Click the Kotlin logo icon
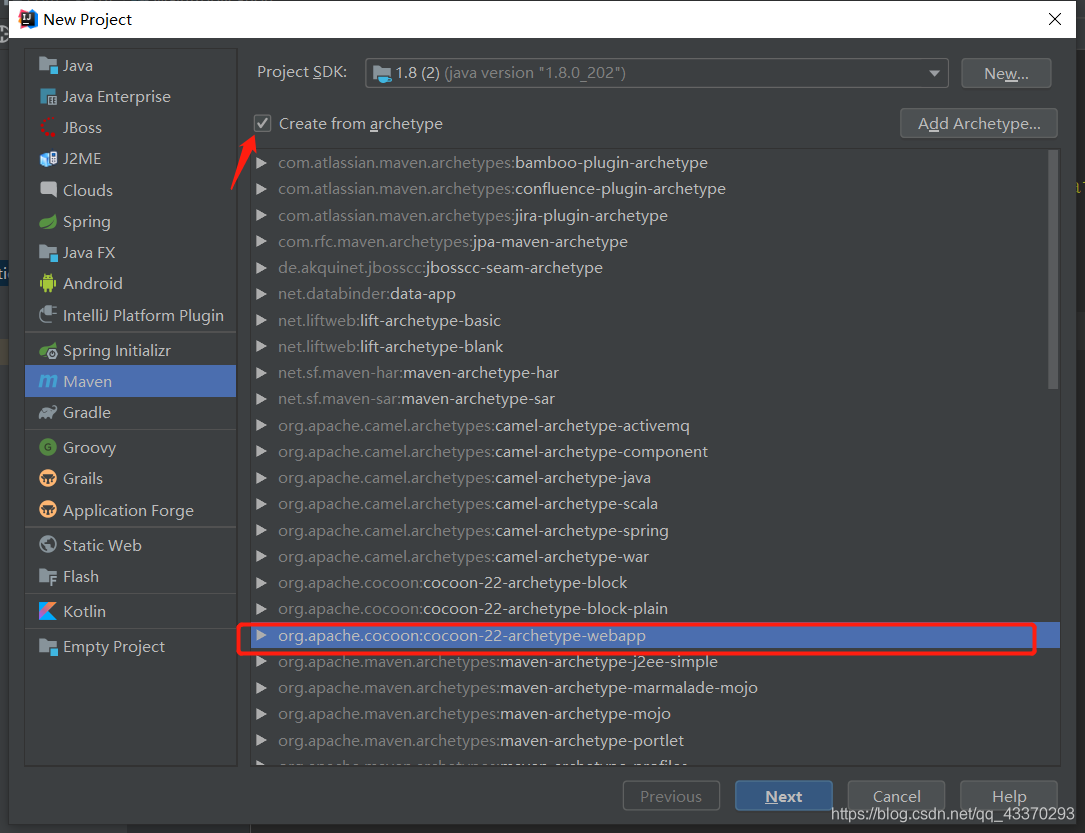 pyautogui.click(x=48, y=612)
